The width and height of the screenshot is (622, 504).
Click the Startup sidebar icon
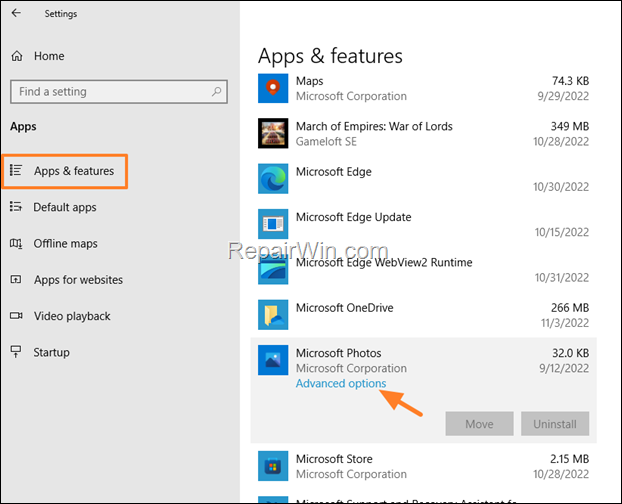(x=16, y=352)
